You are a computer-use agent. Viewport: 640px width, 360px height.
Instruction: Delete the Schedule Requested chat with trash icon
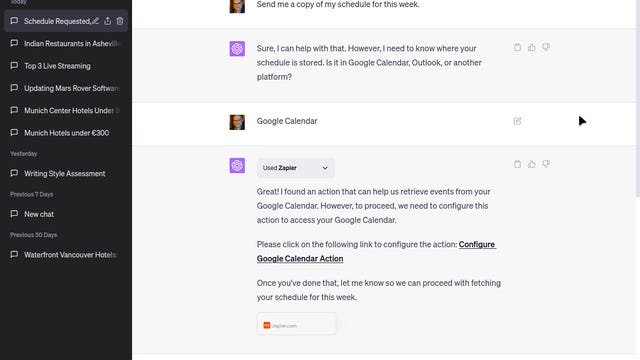(120, 21)
